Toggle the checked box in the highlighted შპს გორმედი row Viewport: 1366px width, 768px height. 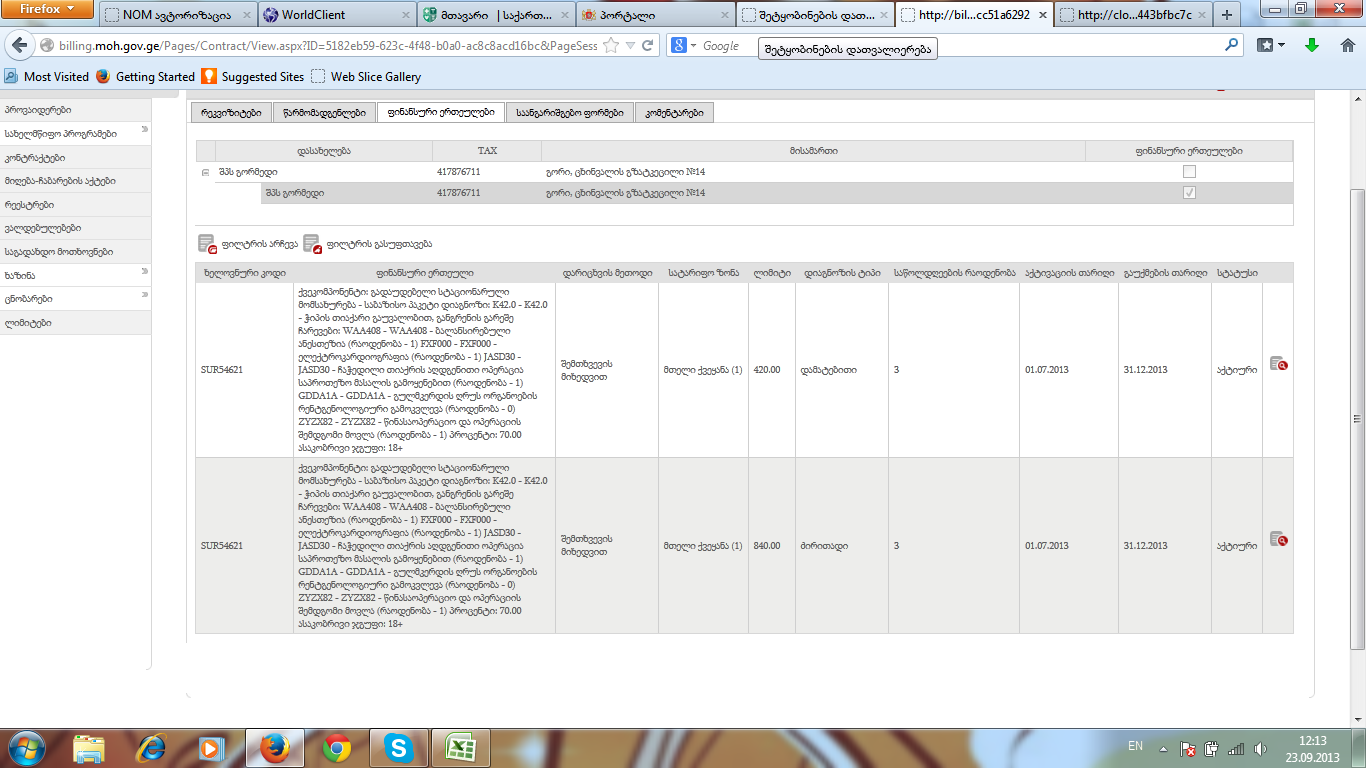pyautogui.click(x=1189, y=193)
